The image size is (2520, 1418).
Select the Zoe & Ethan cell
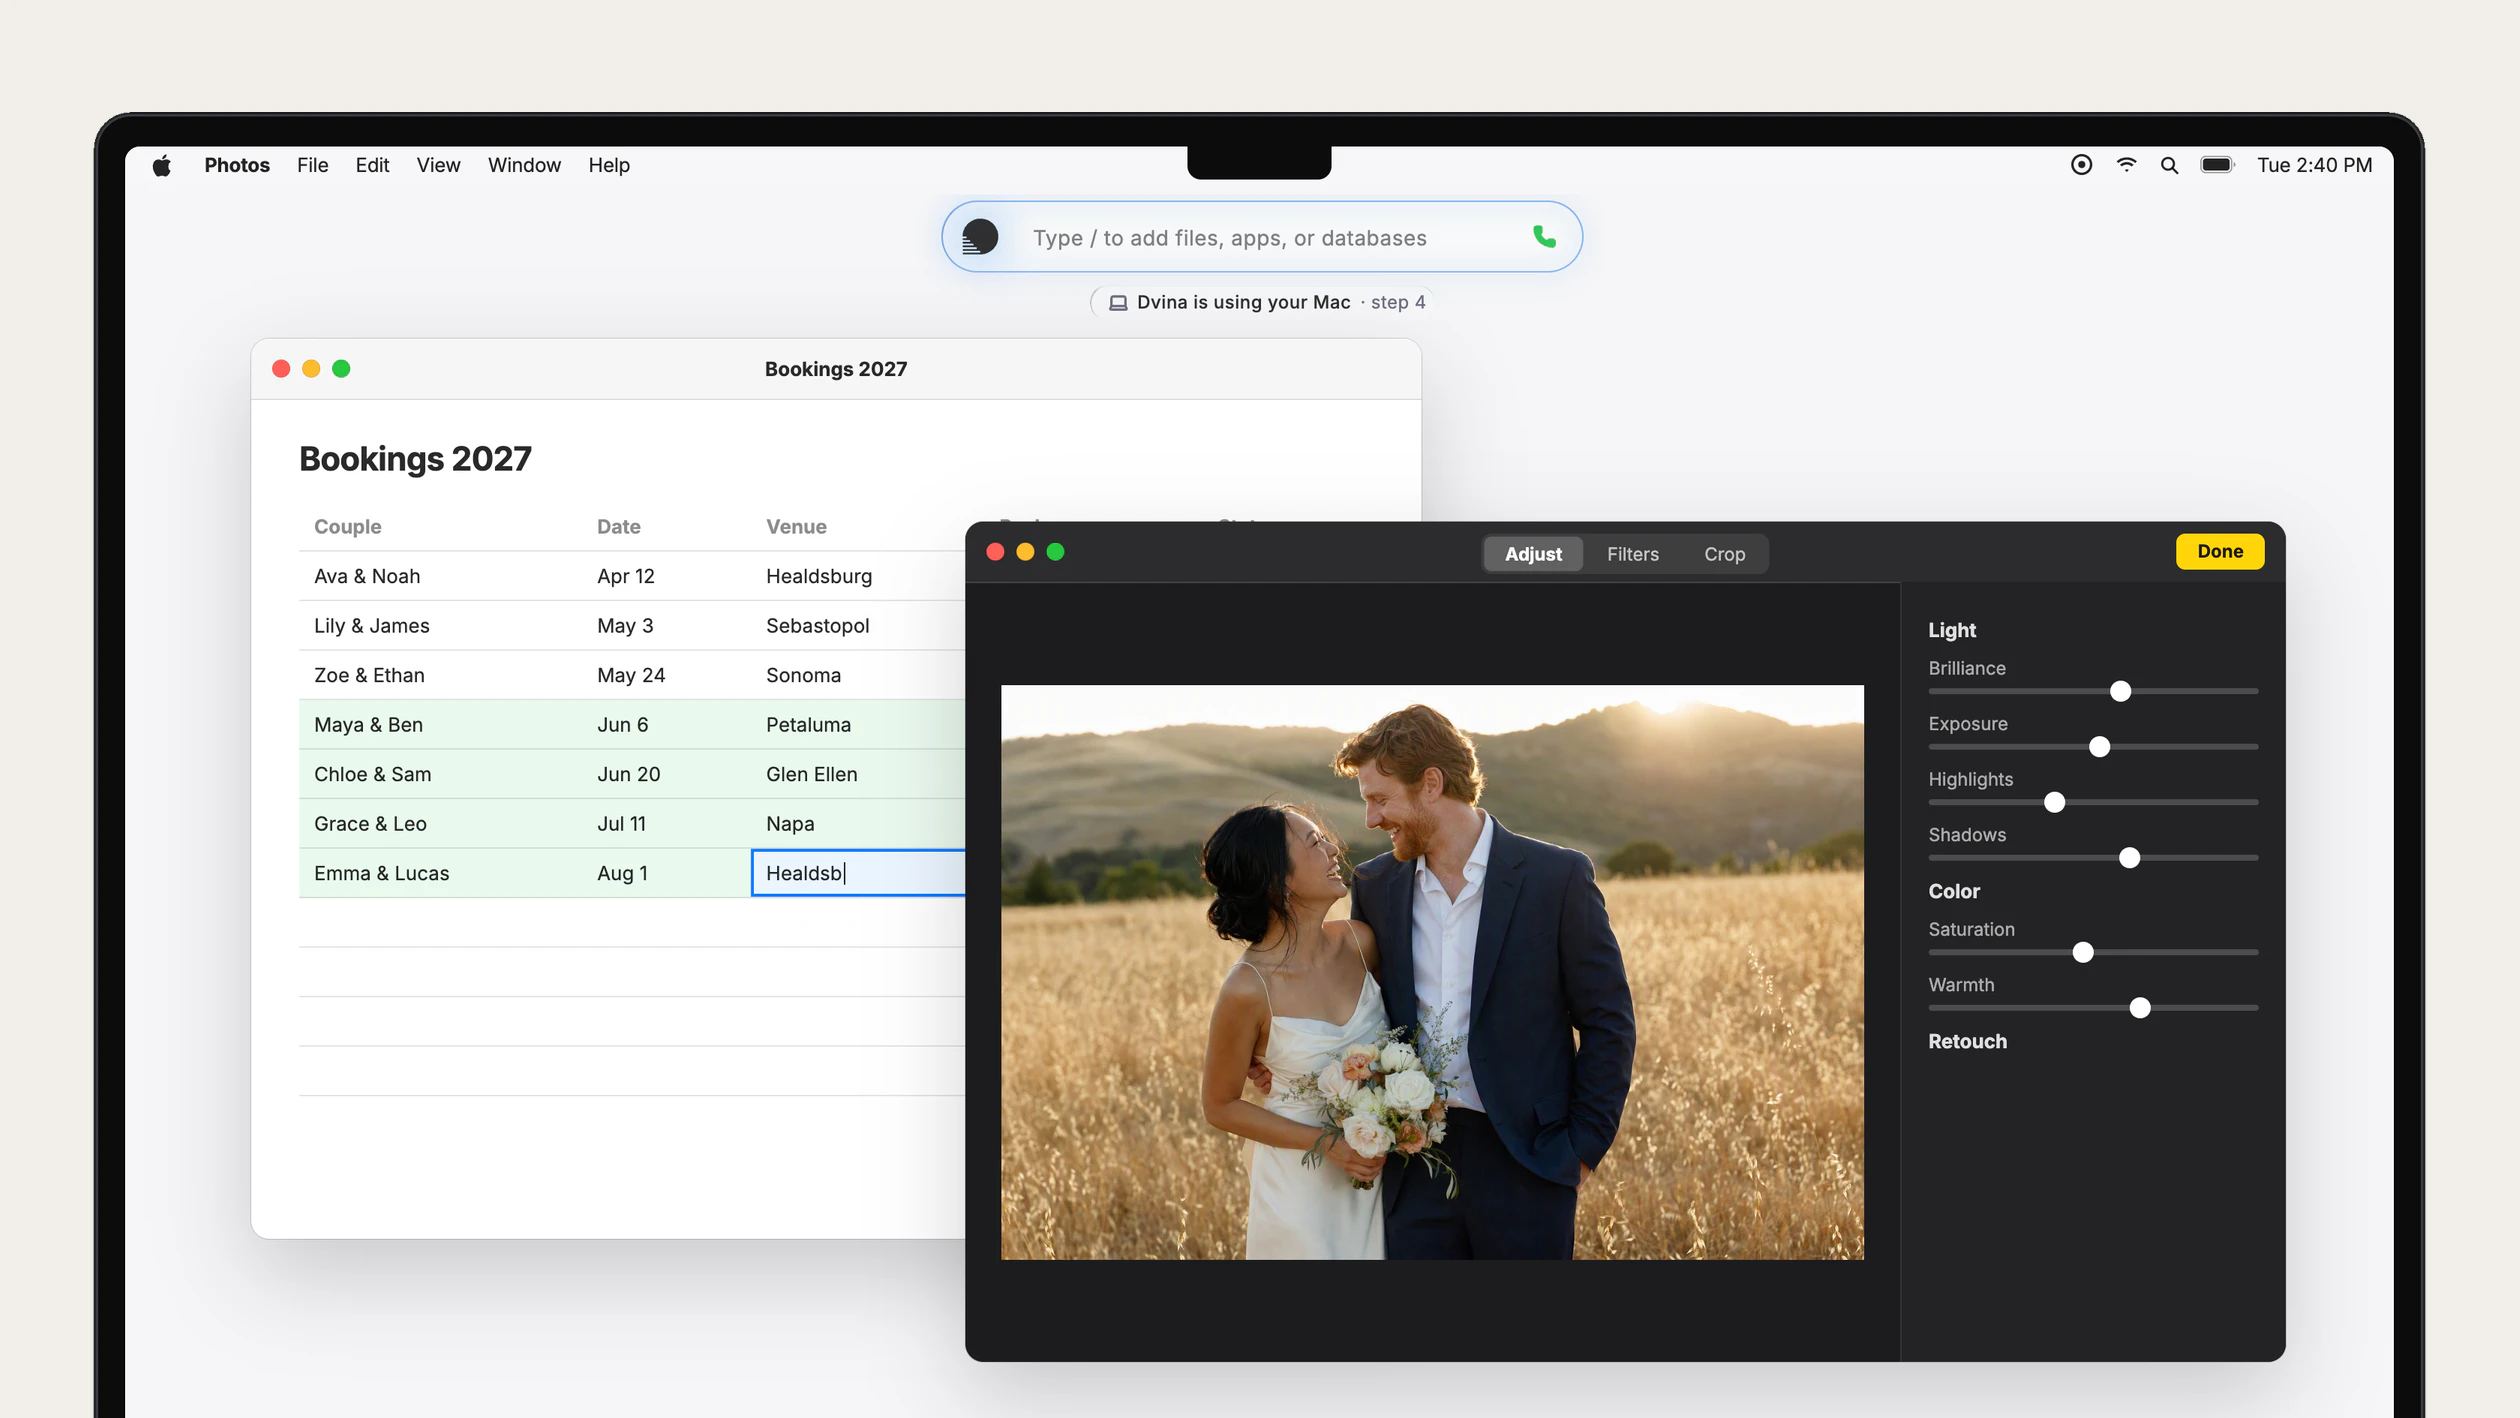(440, 675)
